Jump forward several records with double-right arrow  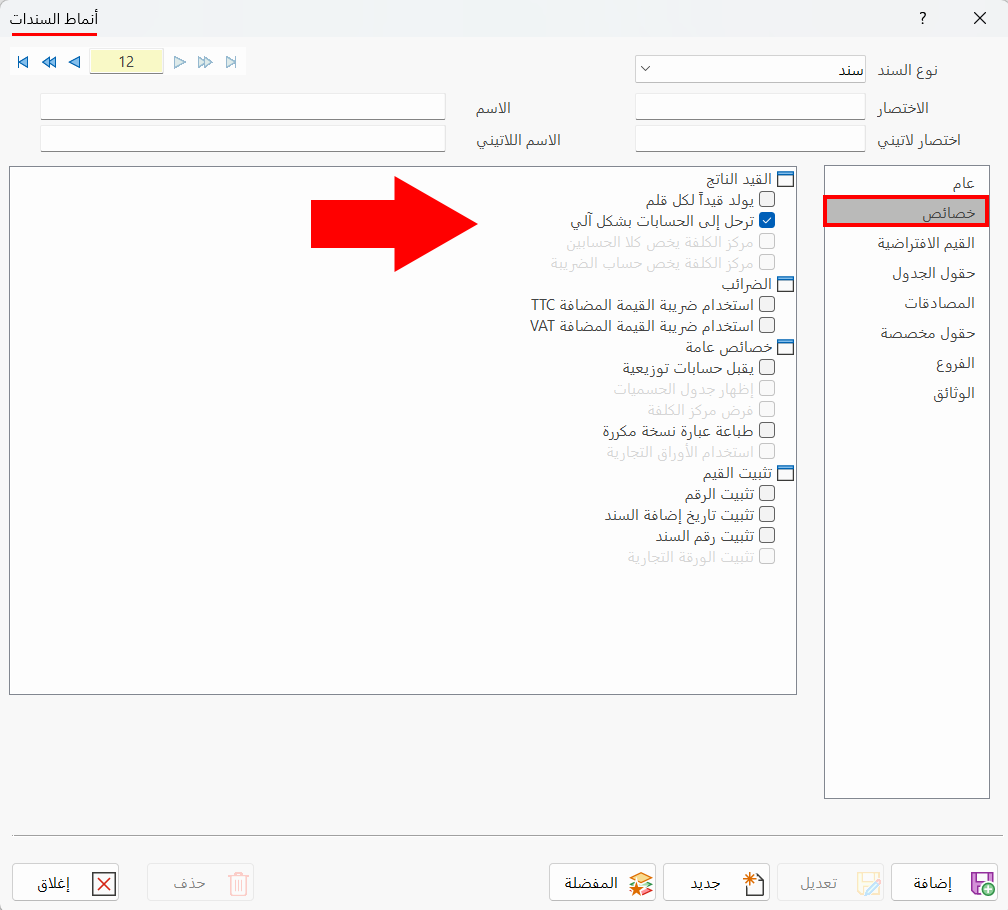(x=205, y=62)
